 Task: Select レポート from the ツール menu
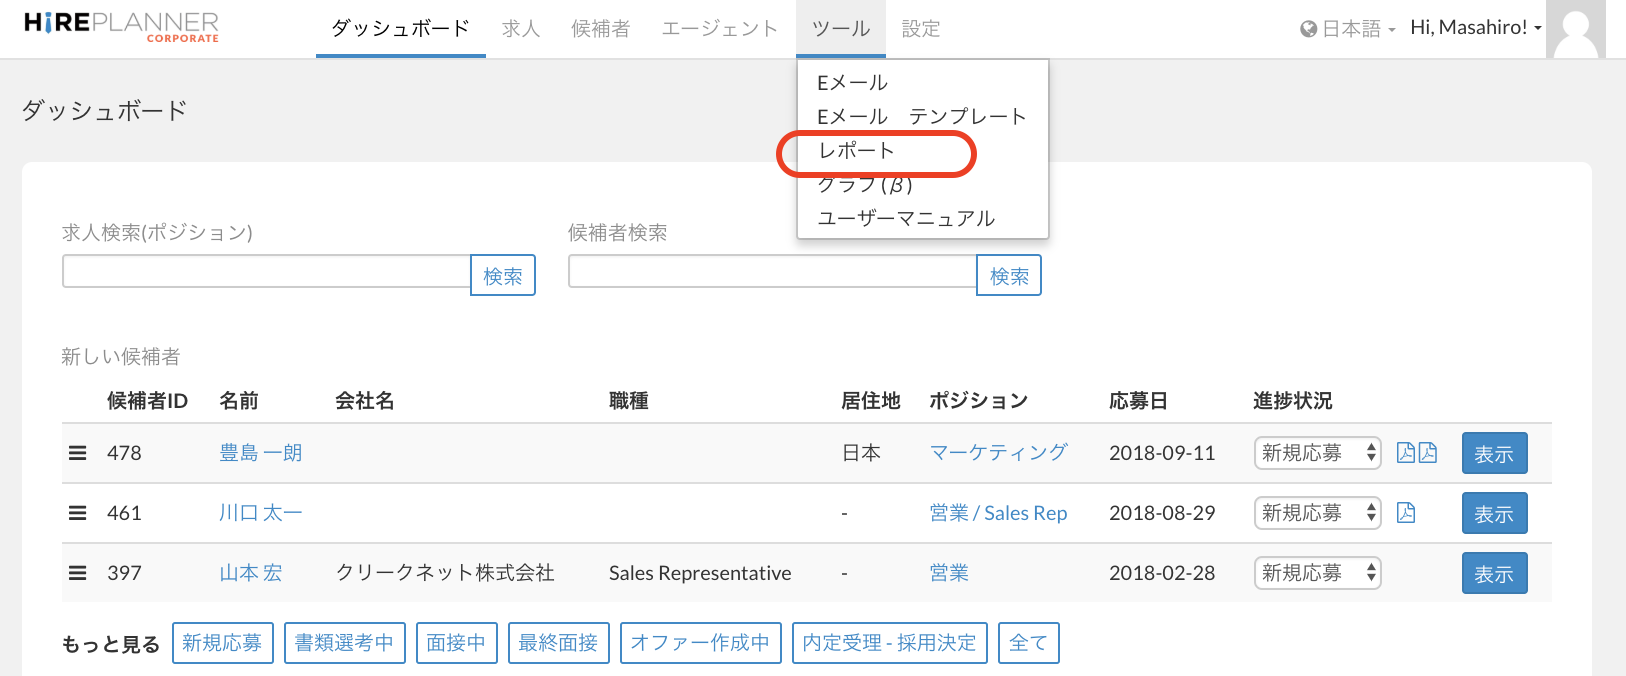pos(857,151)
